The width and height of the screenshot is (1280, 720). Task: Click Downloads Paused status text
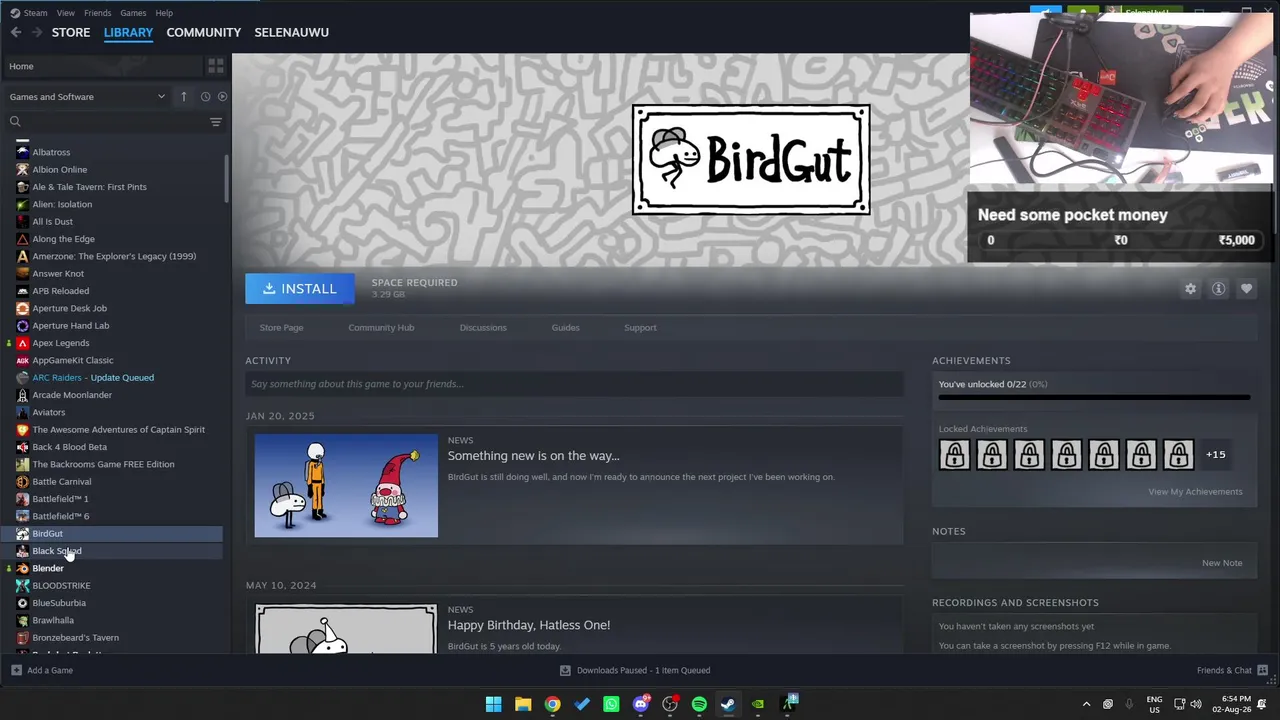(x=643, y=670)
